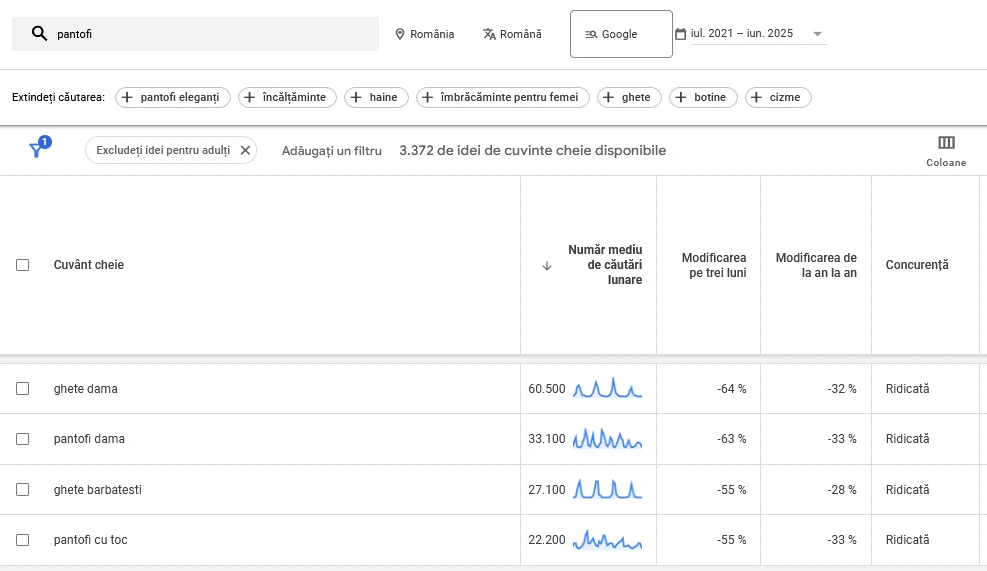Sort by Concurență column header

(x=917, y=265)
